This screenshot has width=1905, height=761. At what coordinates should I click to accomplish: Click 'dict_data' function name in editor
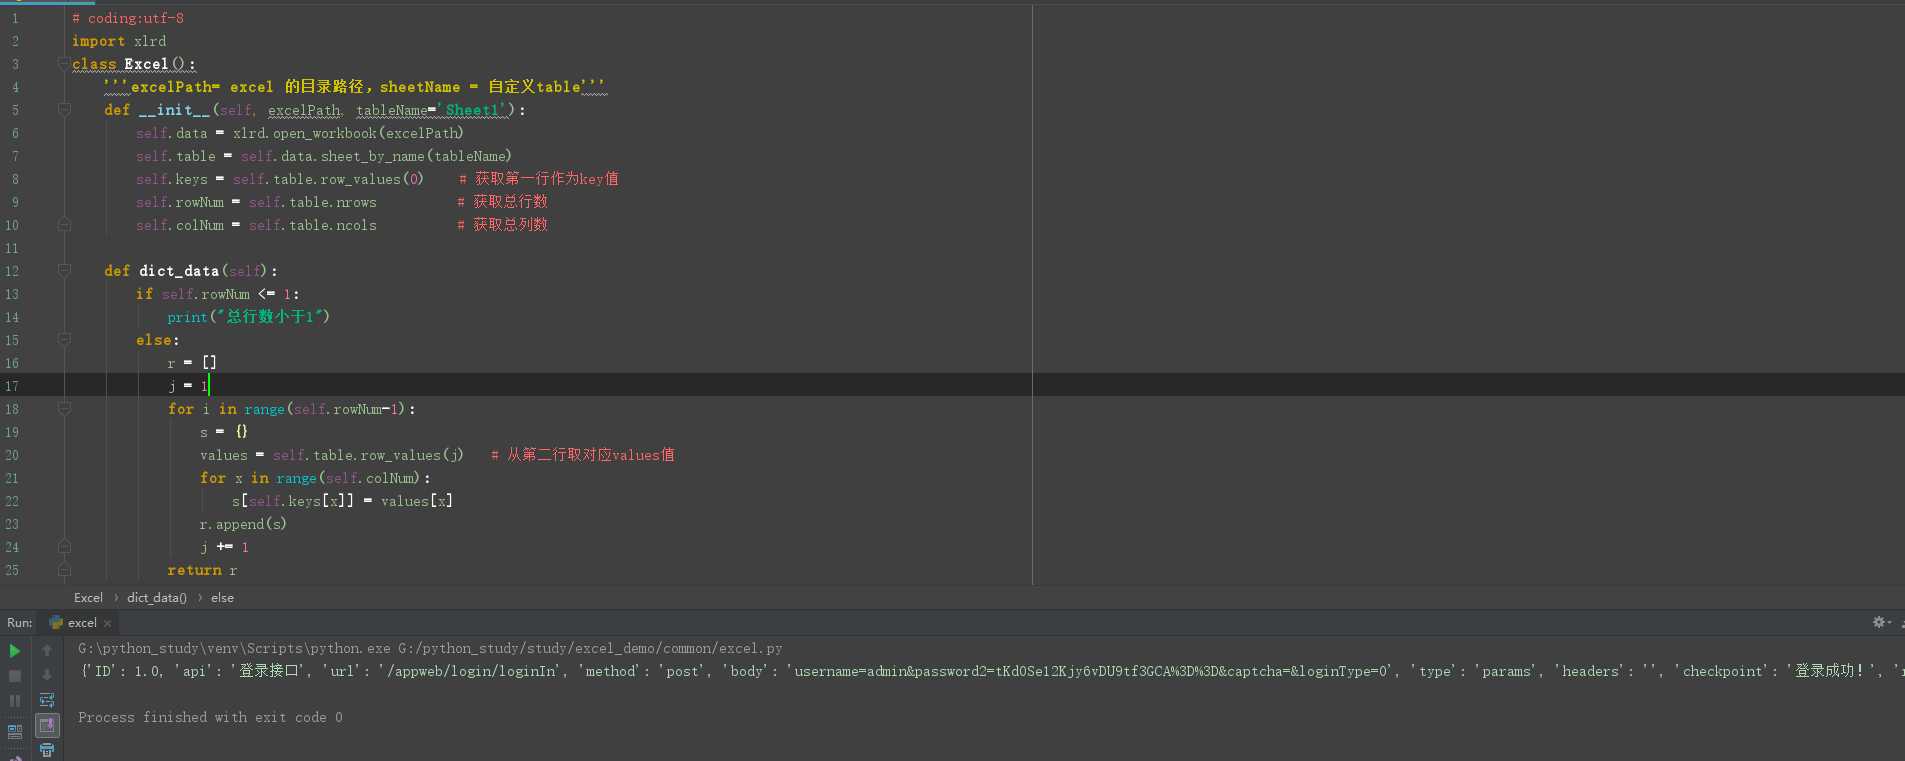click(x=179, y=271)
